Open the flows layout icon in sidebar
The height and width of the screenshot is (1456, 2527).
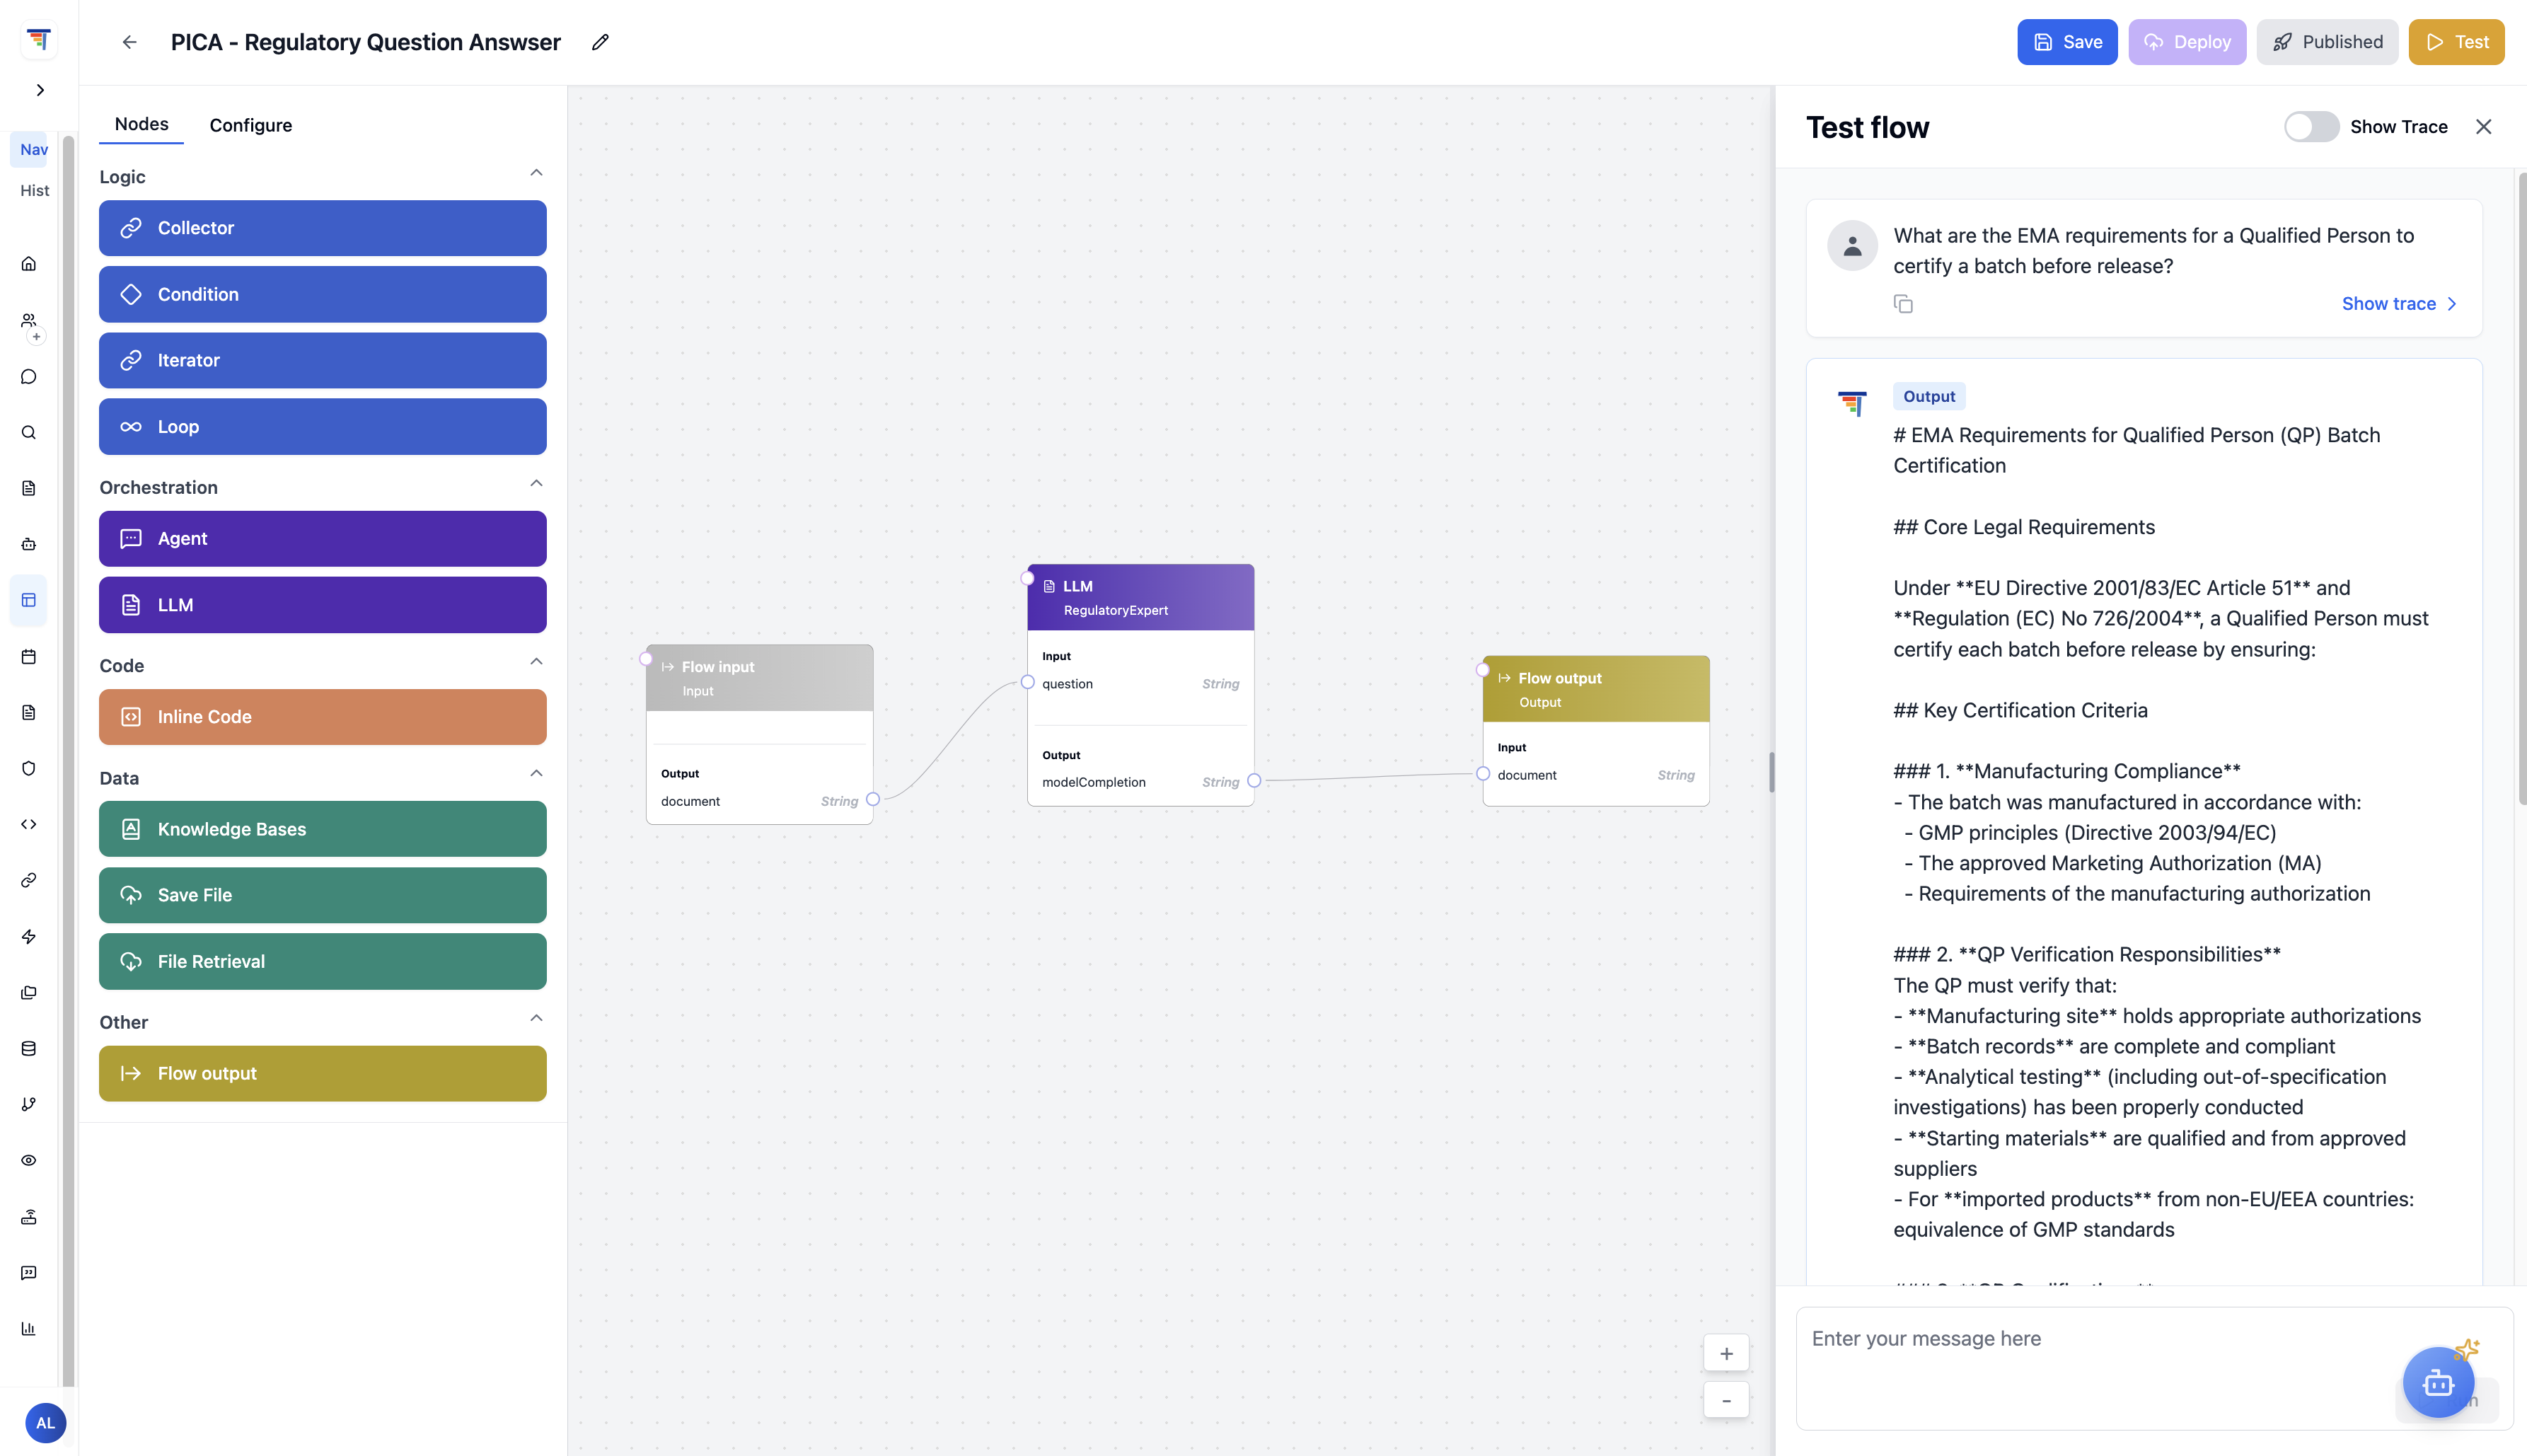pyautogui.click(x=29, y=600)
